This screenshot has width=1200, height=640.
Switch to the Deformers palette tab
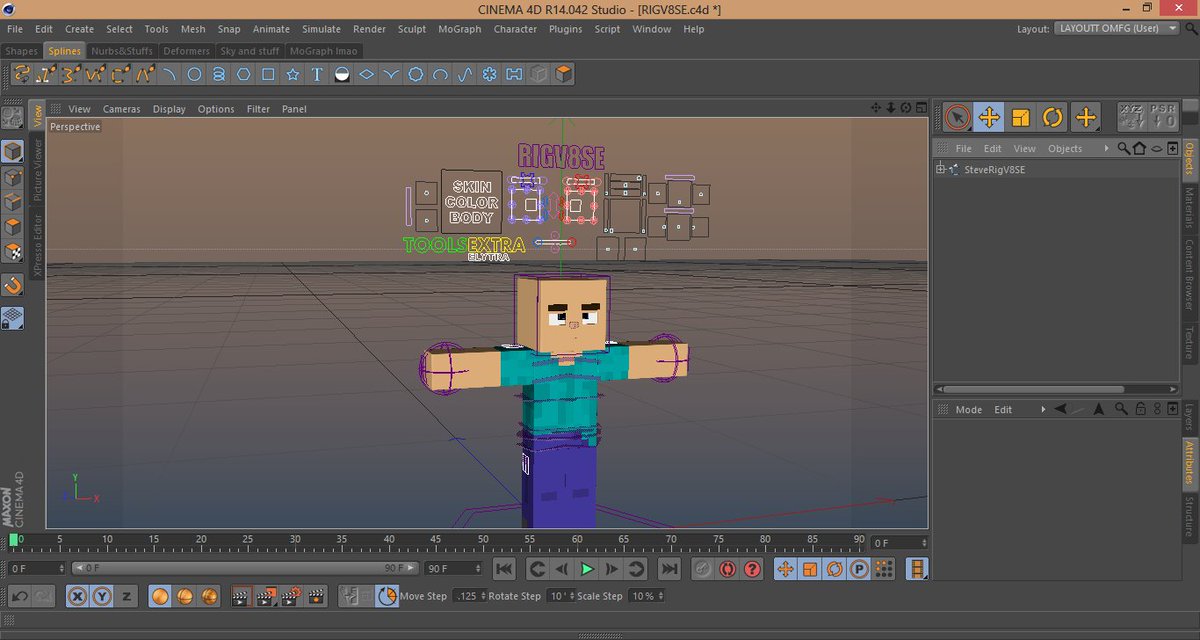[187, 51]
